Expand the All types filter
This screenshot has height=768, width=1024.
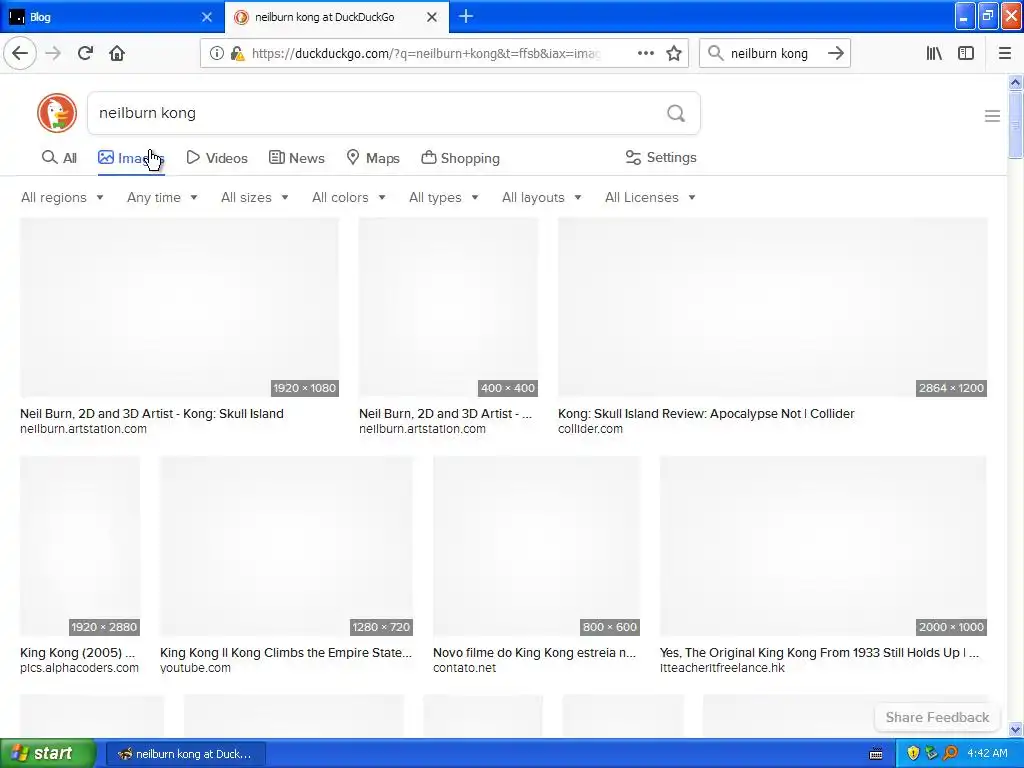[443, 197]
